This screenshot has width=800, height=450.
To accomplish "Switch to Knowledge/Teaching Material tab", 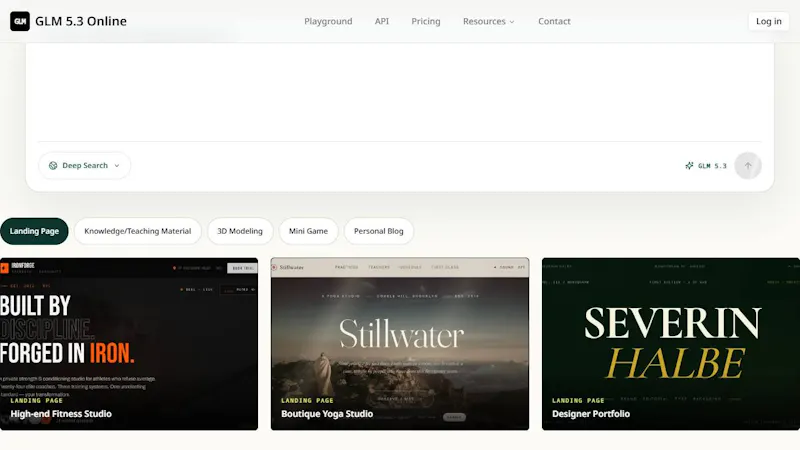I will pyautogui.click(x=138, y=231).
